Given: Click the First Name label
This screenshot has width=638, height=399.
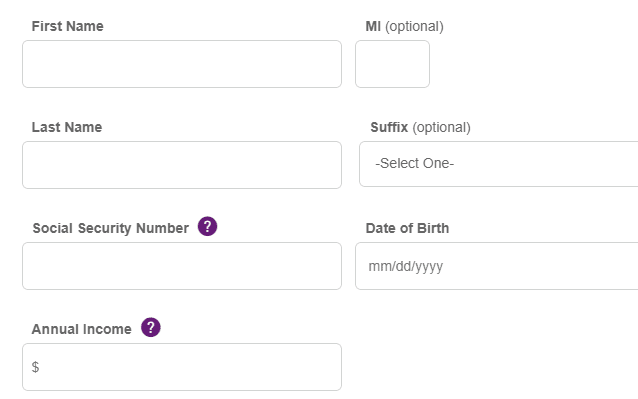Looking at the screenshot, I should tap(68, 26).
